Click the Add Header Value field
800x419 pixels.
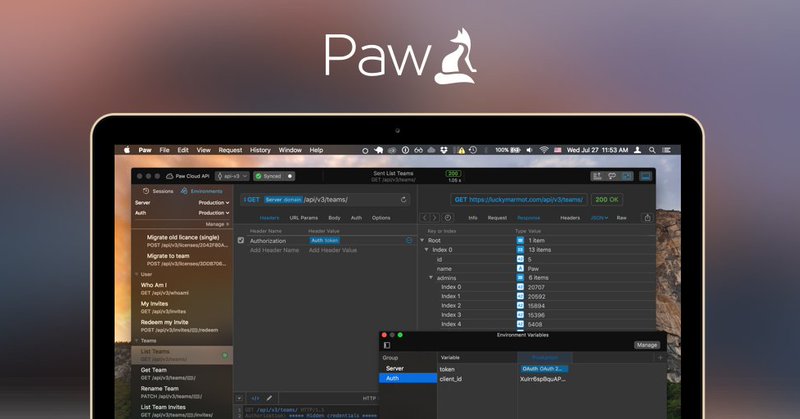coord(333,250)
